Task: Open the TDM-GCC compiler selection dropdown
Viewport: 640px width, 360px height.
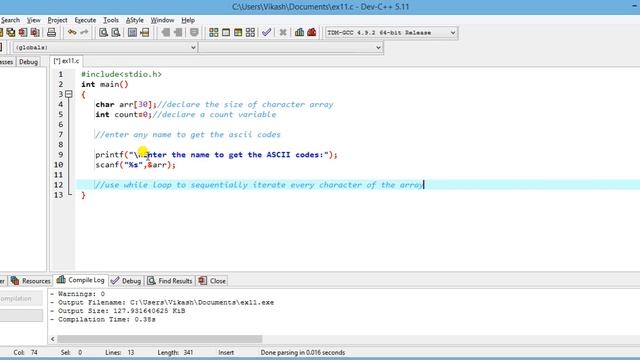Action: 453,33
